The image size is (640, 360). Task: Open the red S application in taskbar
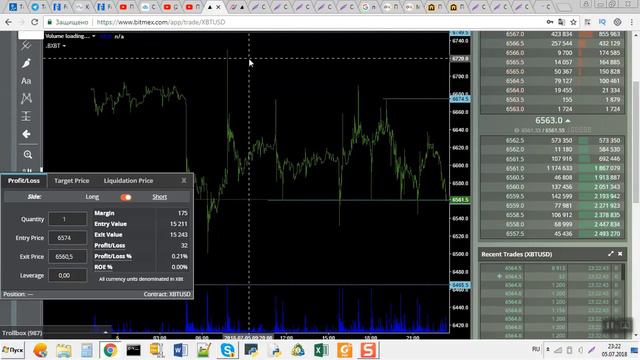(368, 350)
